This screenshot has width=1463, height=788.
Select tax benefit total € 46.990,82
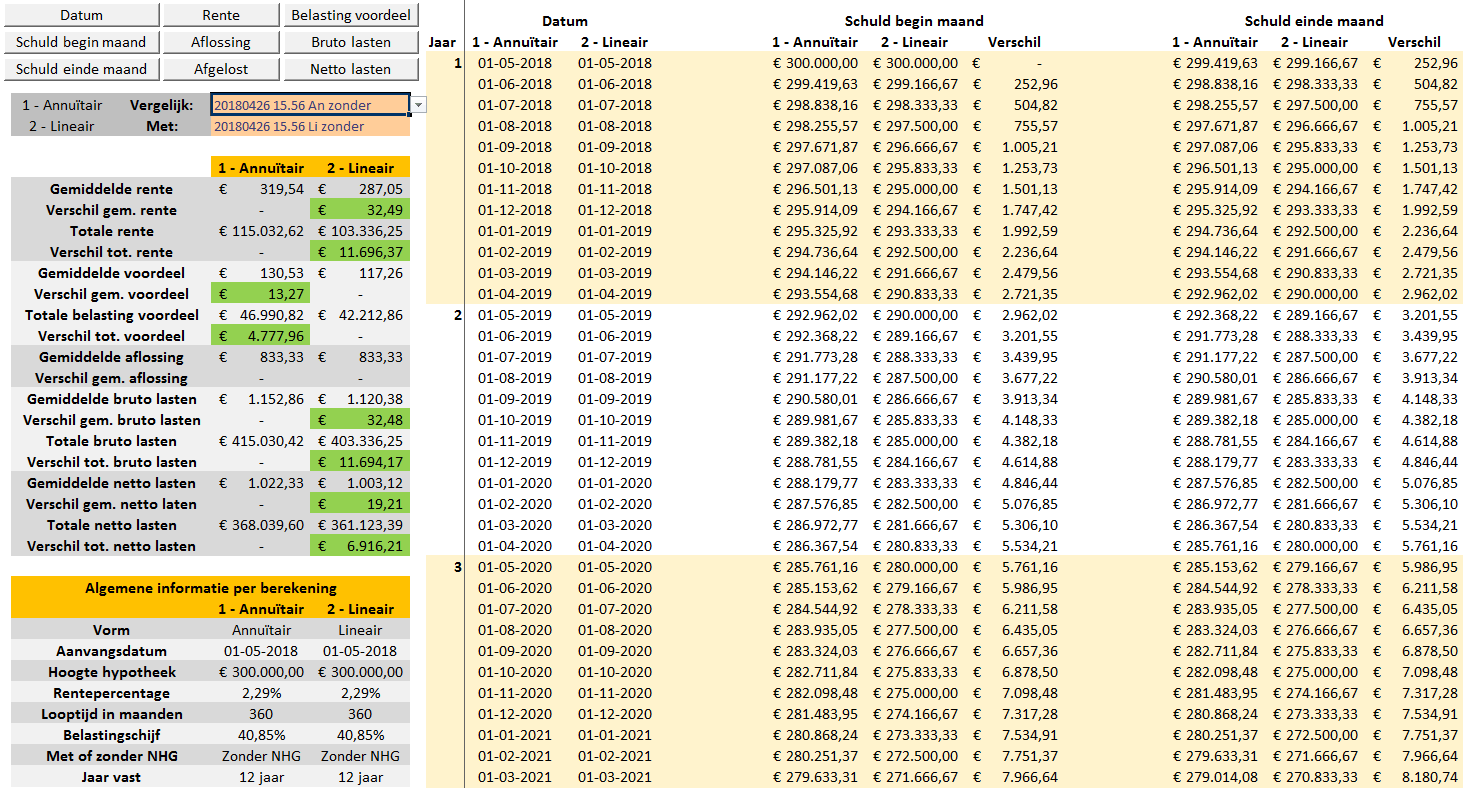pyautogui.click(x=260, y=315)
